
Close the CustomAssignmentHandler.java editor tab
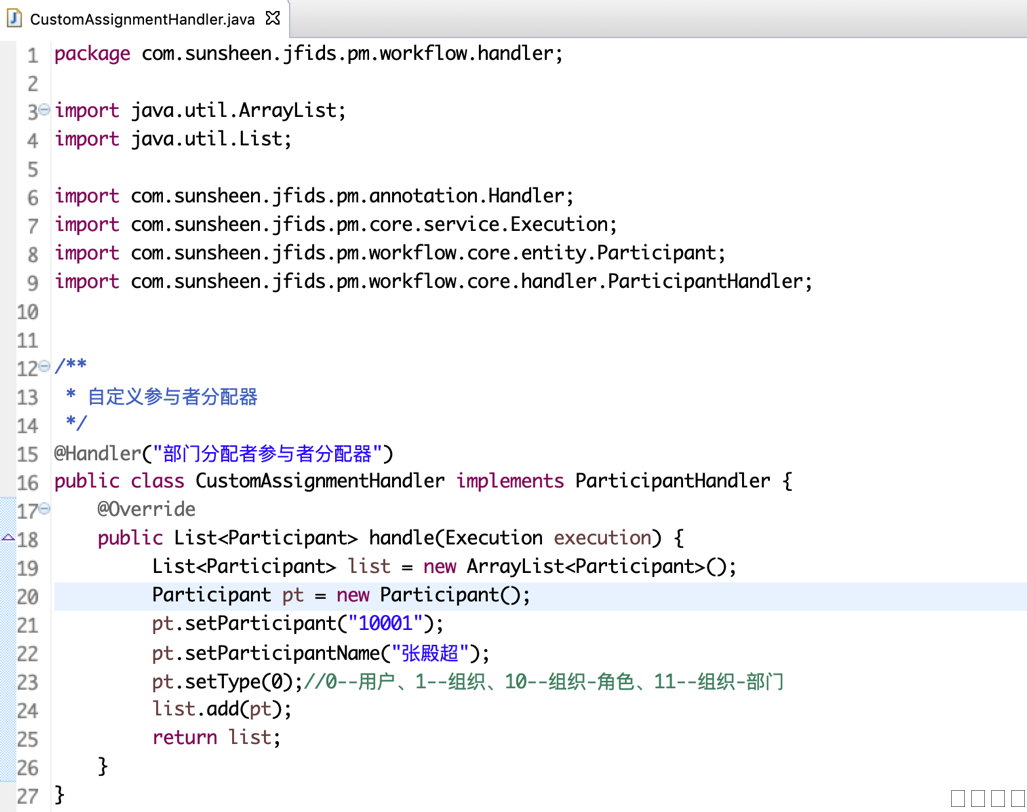coord(273,19)
